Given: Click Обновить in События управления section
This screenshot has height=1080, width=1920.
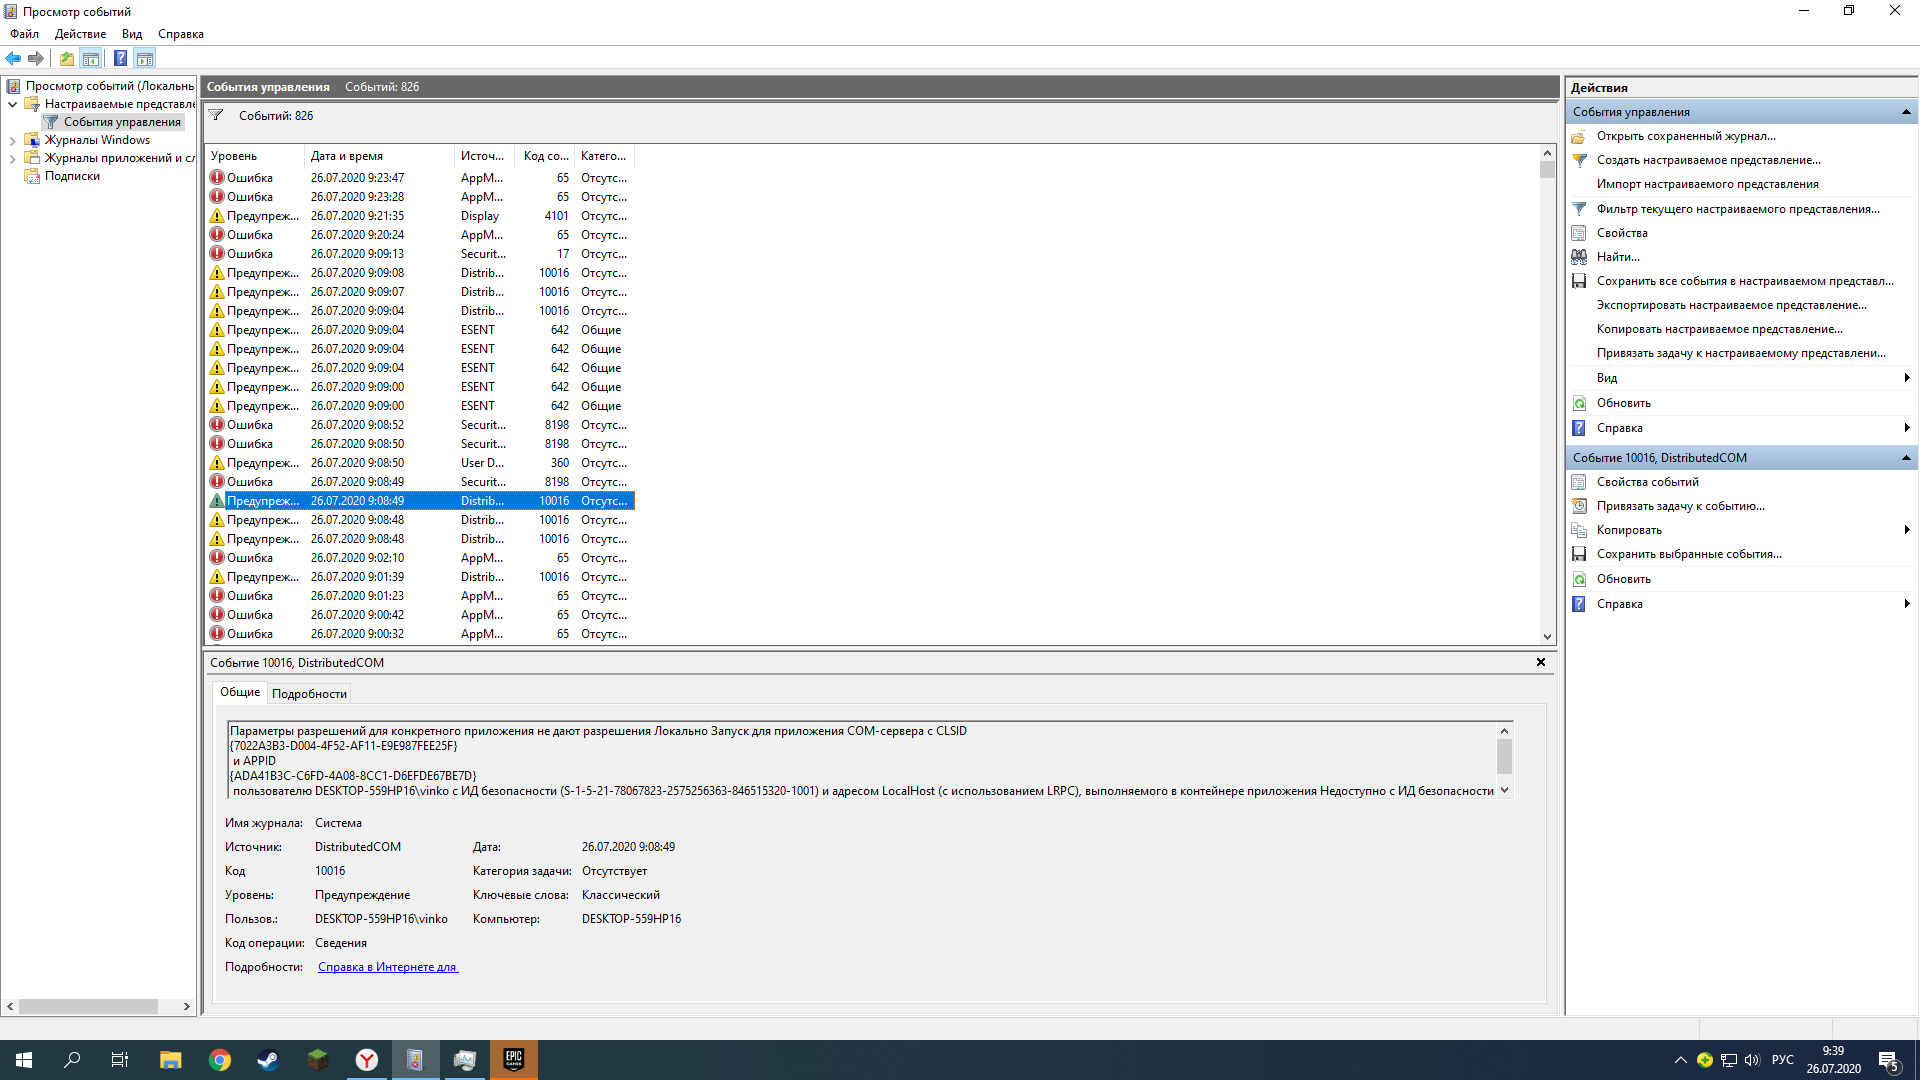Looking at the screenshot, I should point(1623,403).
